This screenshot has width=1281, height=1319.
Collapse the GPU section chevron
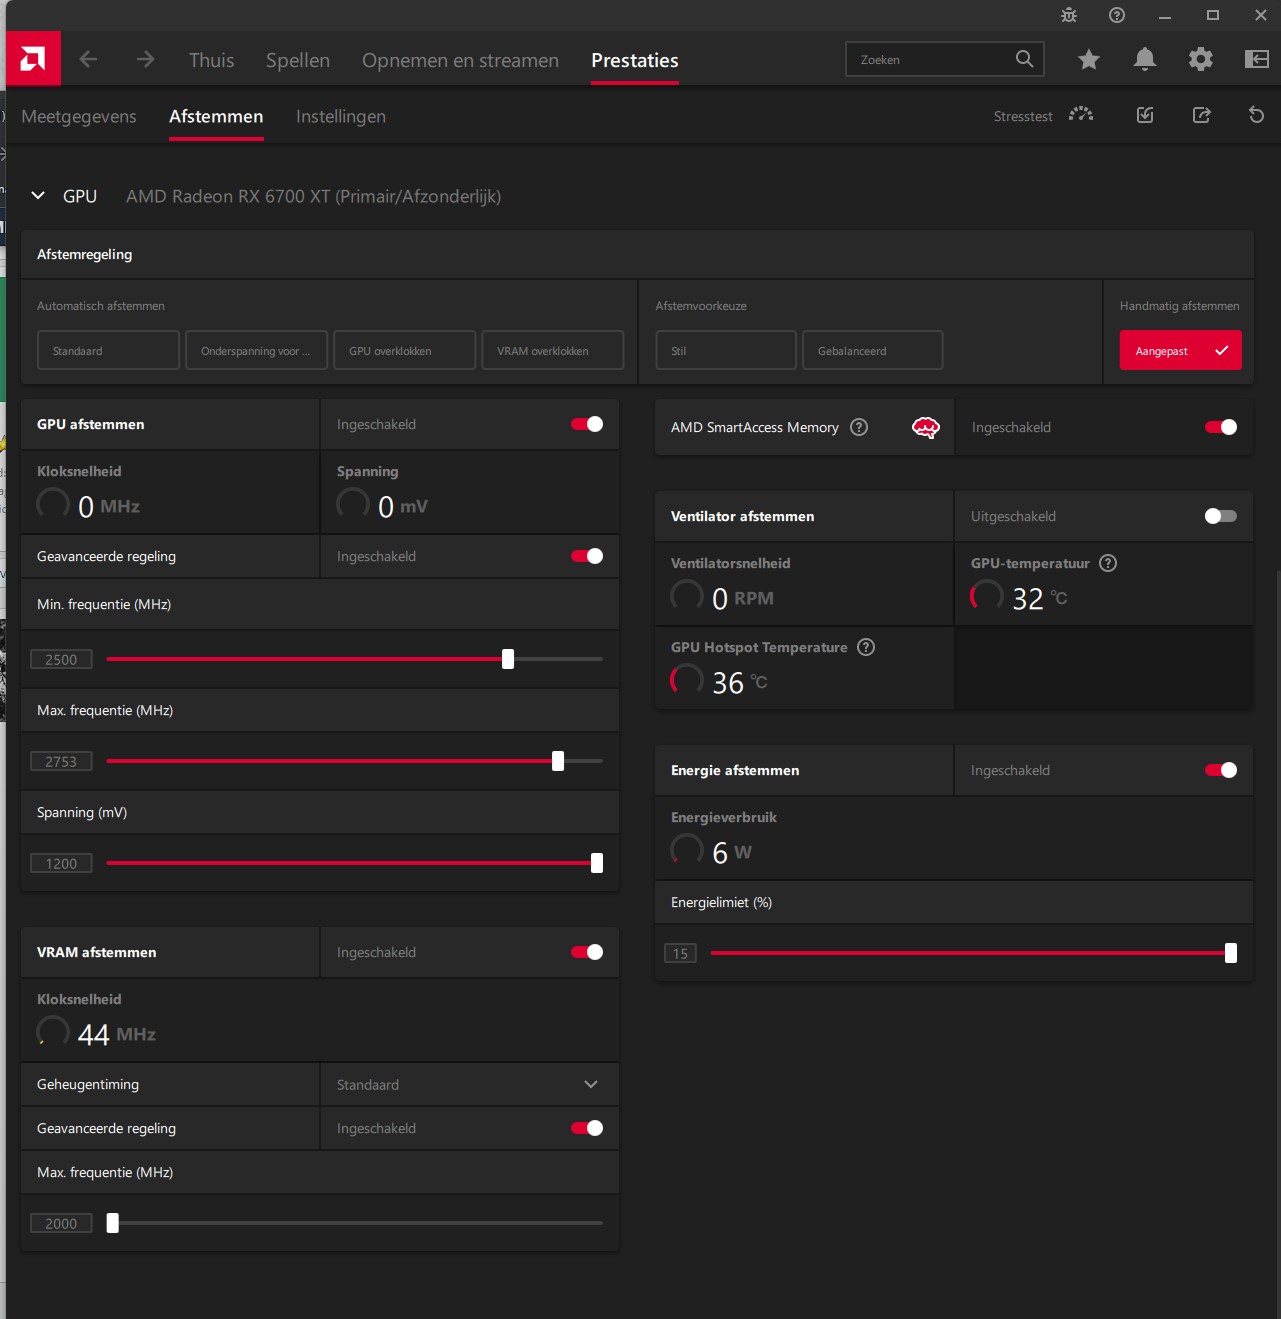coord(38,196)
